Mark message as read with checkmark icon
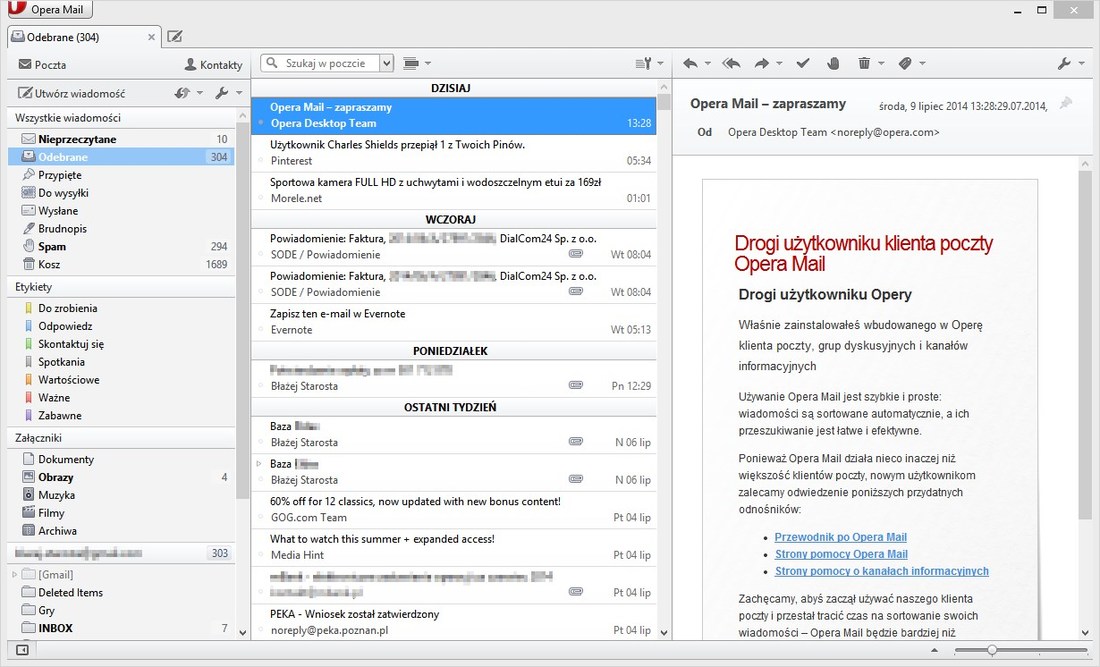This screenshot has width=1100, height=667. coord(803,64)
